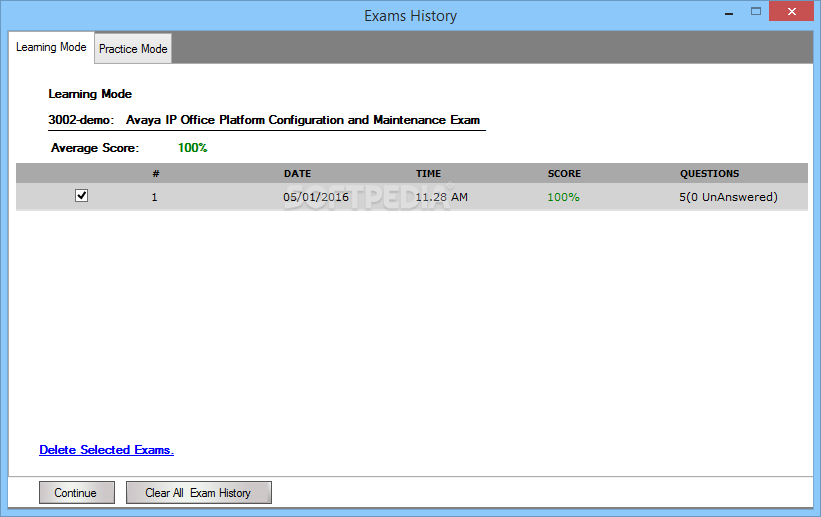The height and width of the screenshot is (517, 821).
Task: Click the exam number 1 cell
Action: pos(154,197)
